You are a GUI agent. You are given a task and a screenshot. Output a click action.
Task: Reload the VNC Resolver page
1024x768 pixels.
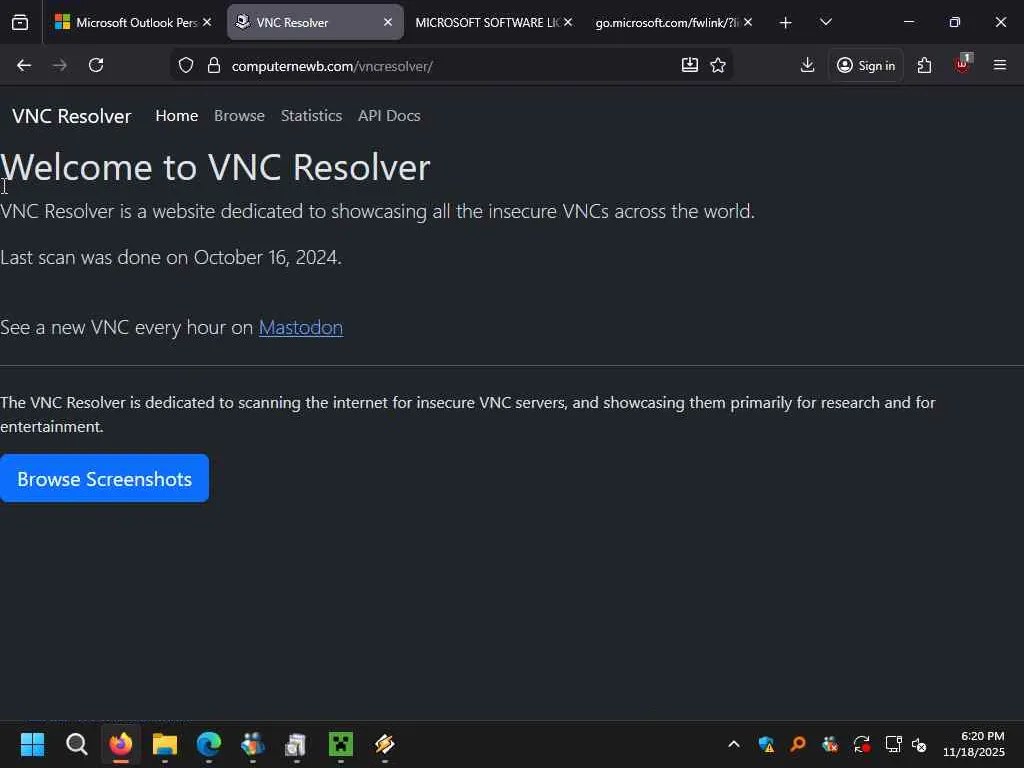tap(96, 65)
